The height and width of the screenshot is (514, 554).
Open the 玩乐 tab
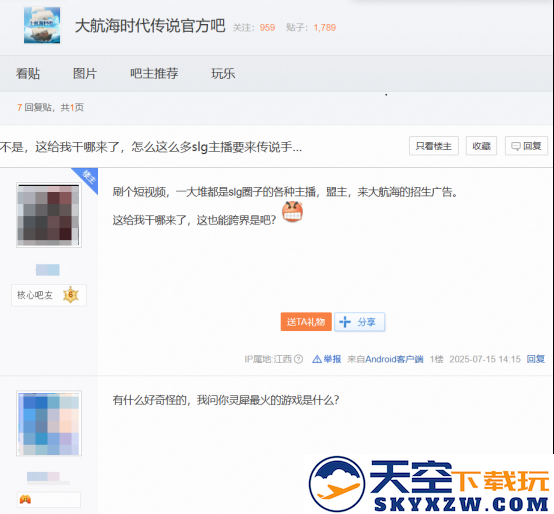[223, 73]
